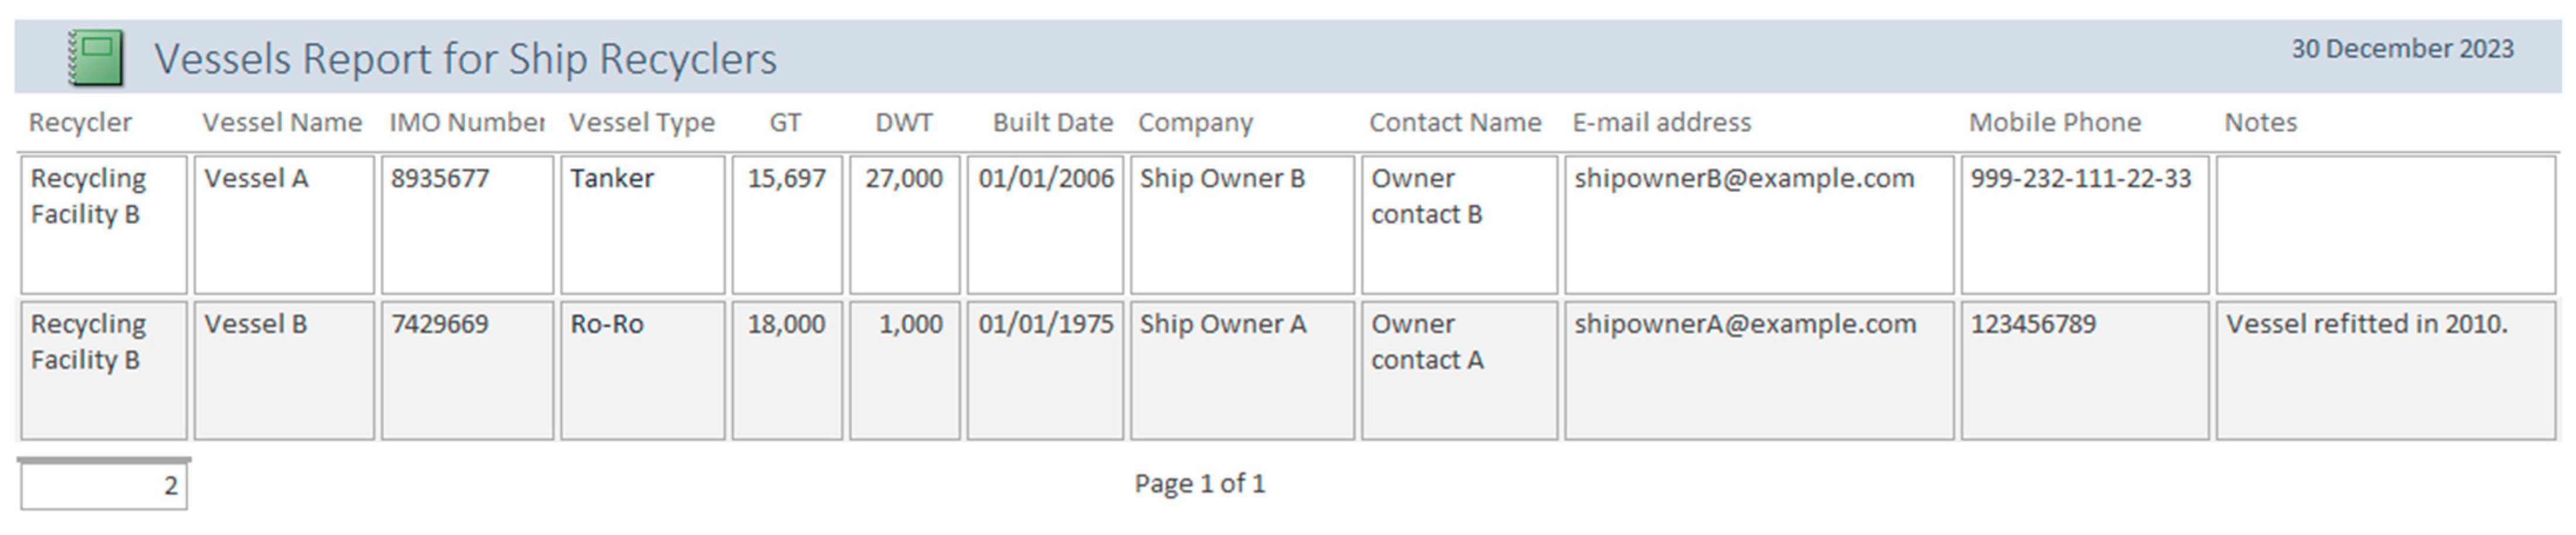Click the 30 December 2023 date field
Image resolution: width=2576 pixels, height=535 pixels.
coord(2401,49)
